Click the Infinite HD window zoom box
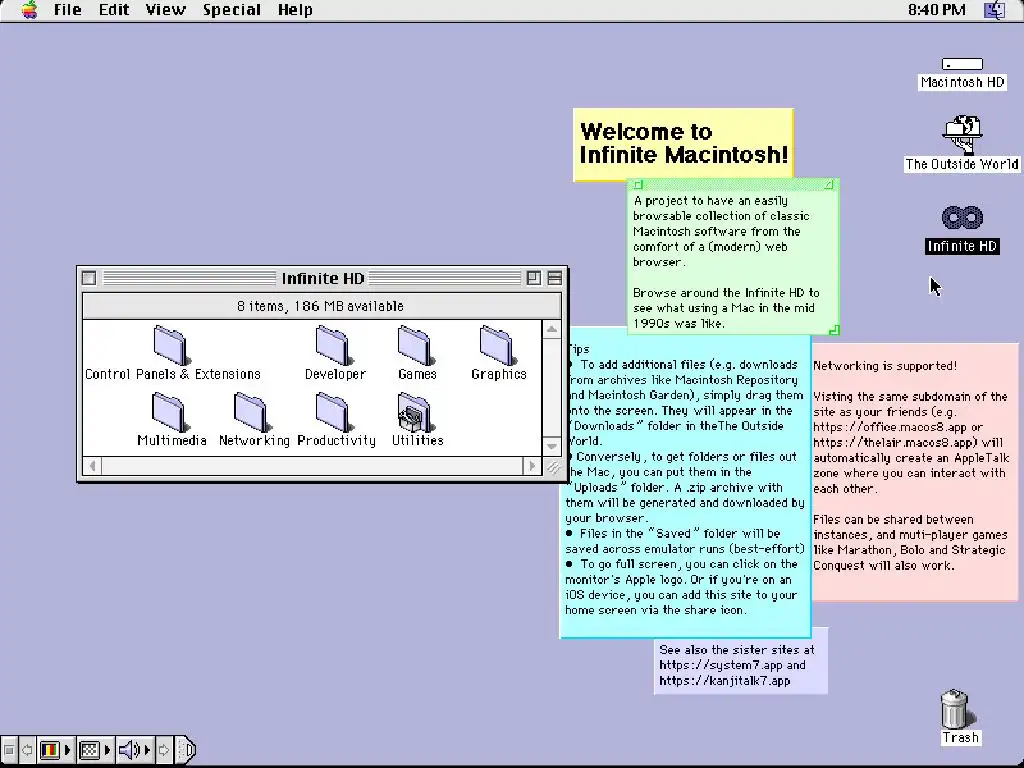This screenshot has width=1024, height=768. click(x=534, y=278)
